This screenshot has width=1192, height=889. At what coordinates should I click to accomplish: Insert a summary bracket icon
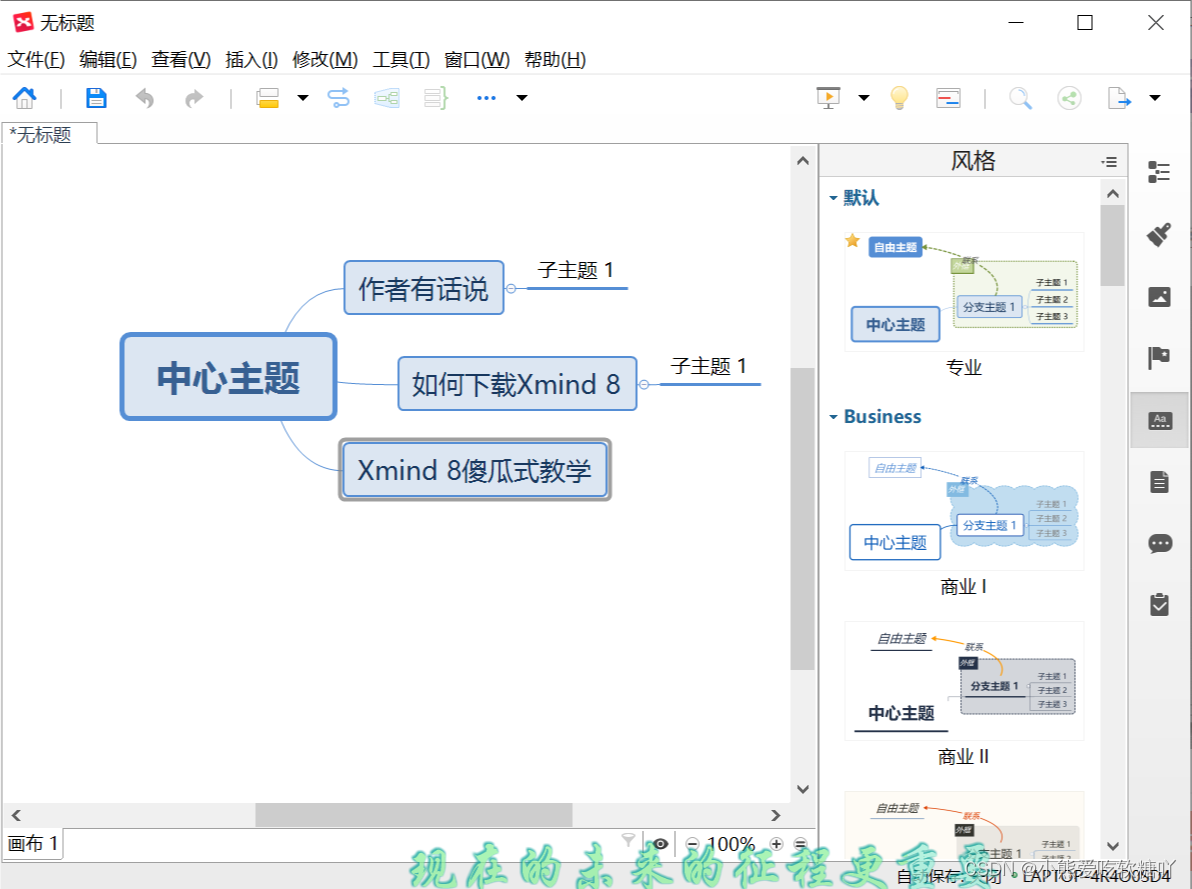coord(436,97)
